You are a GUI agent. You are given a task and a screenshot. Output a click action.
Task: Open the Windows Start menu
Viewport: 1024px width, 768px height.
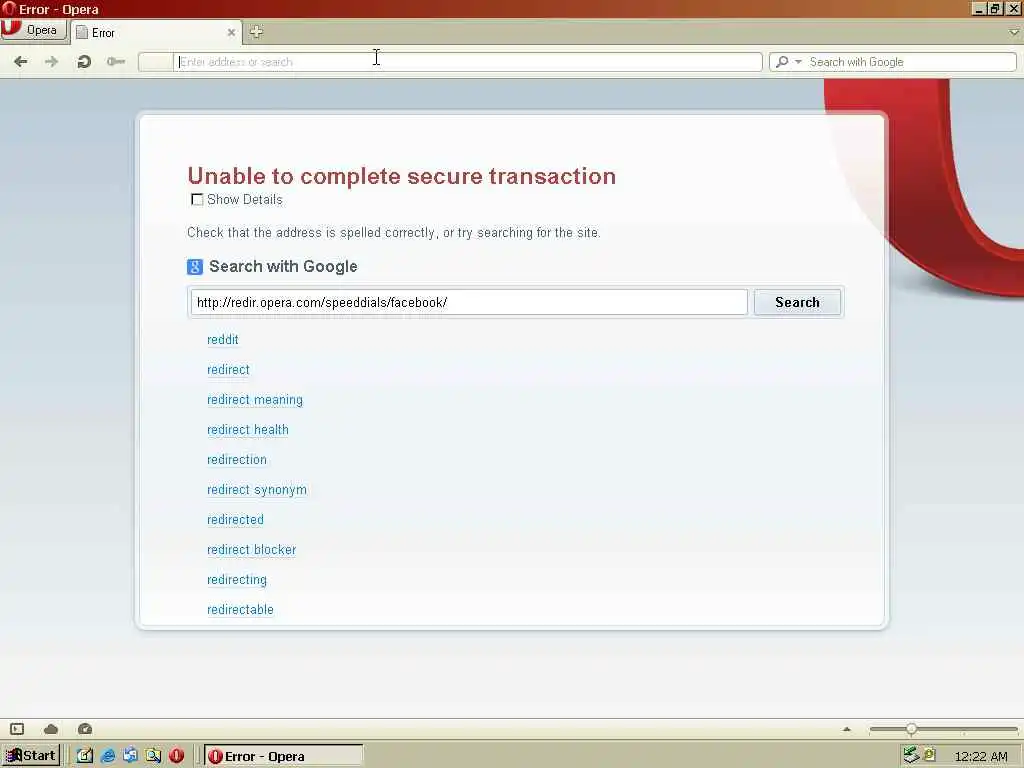pos(31,756)
